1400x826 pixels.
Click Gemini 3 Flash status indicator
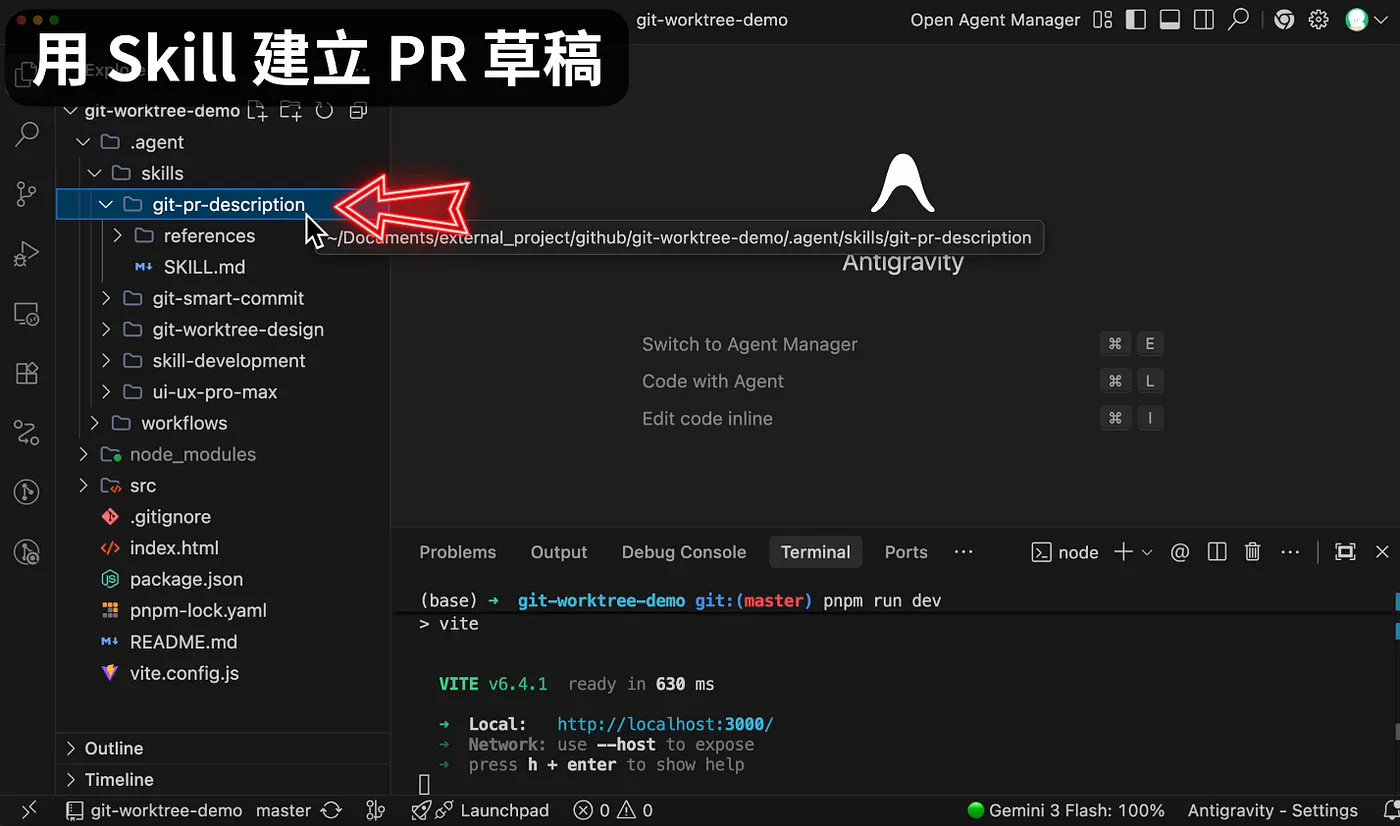1066,810
